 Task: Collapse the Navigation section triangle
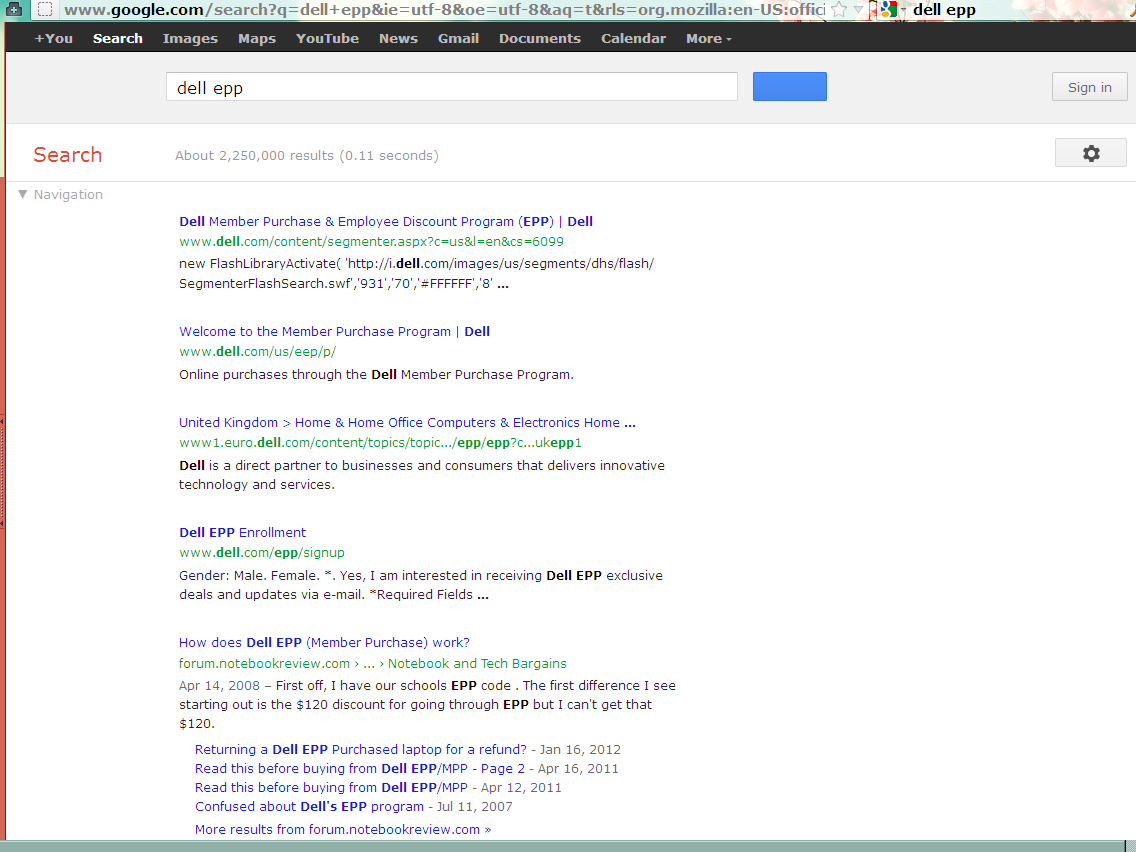(x=23, y=195)
